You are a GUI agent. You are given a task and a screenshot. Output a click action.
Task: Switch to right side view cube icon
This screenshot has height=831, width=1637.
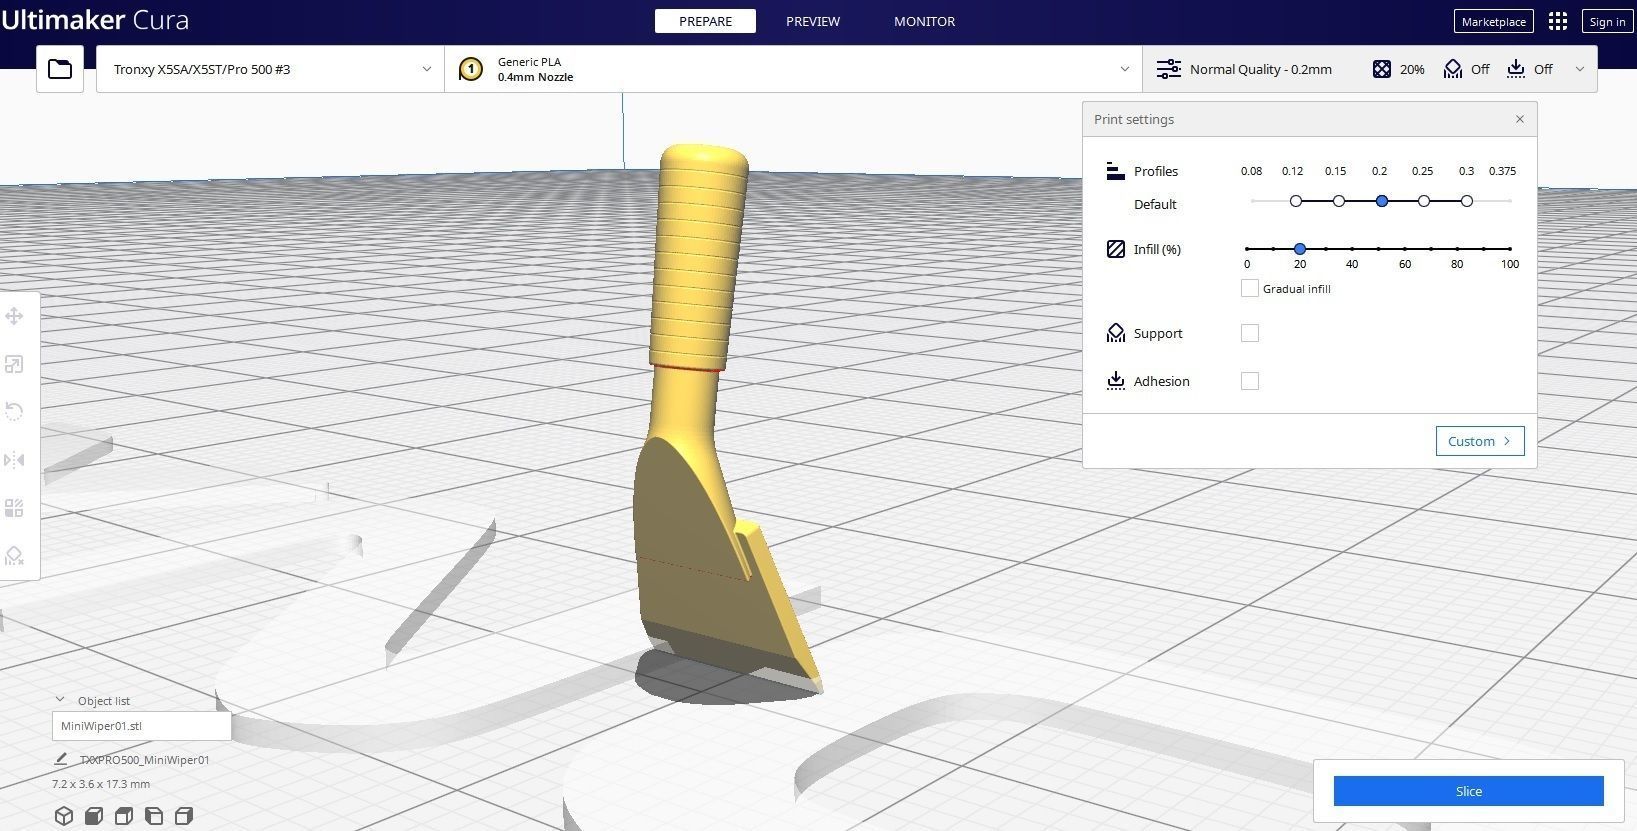(184, 816)
